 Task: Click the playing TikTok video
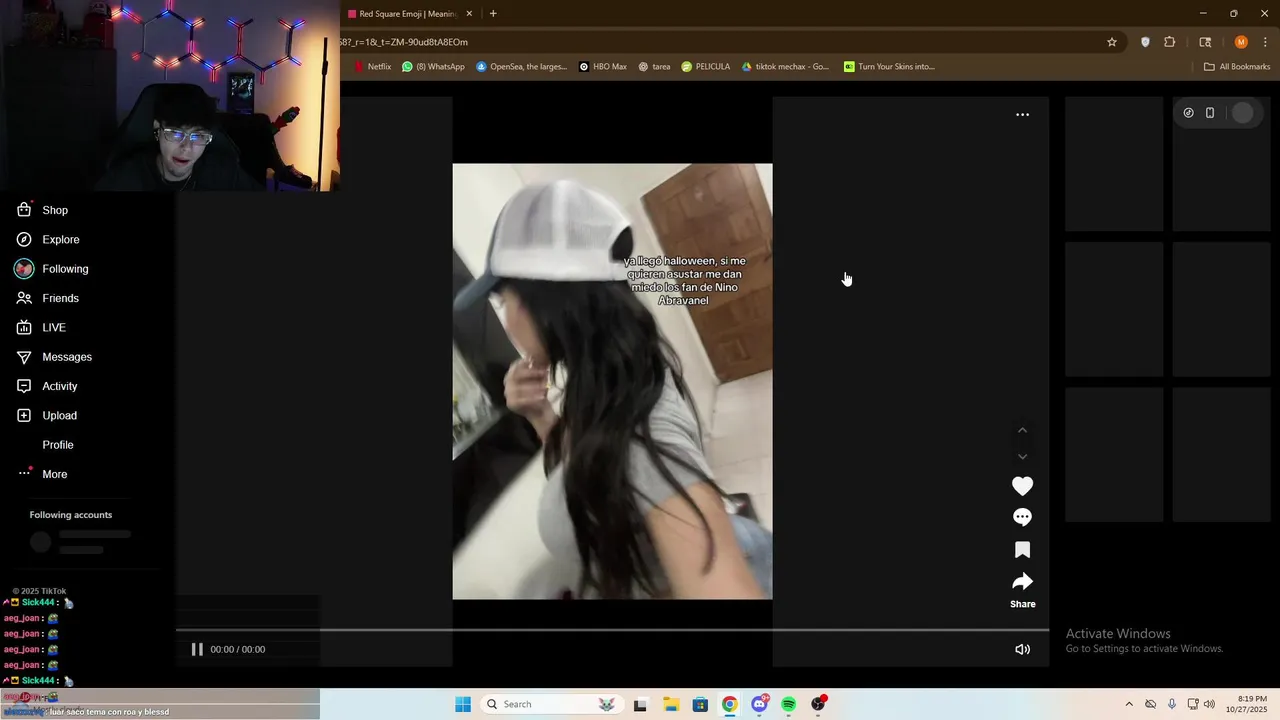tap(612, 381)
